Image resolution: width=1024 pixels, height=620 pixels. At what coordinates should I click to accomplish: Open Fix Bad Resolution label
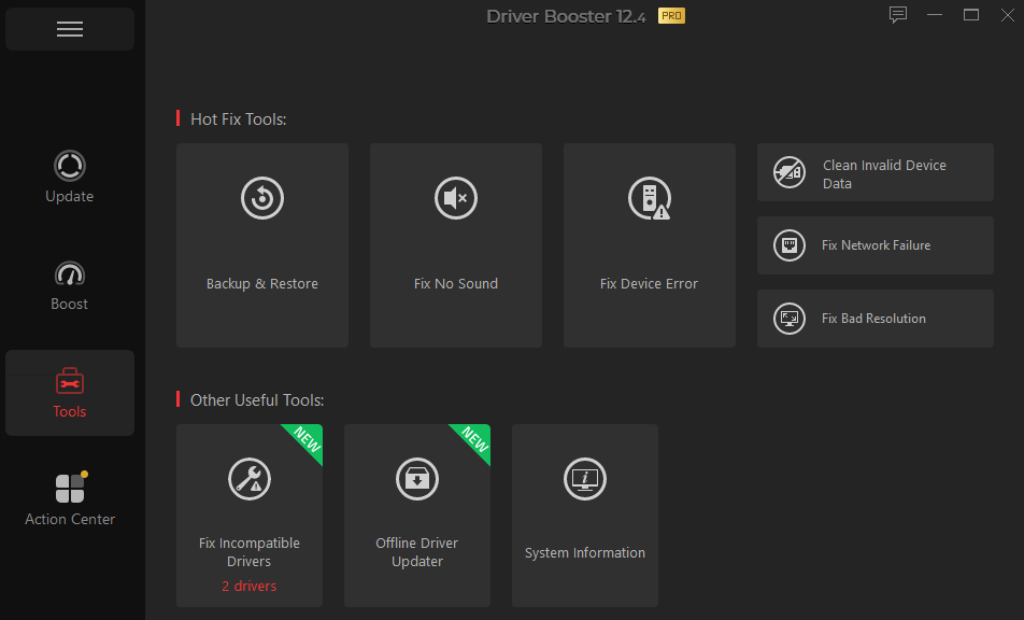(x=873, y=318)
